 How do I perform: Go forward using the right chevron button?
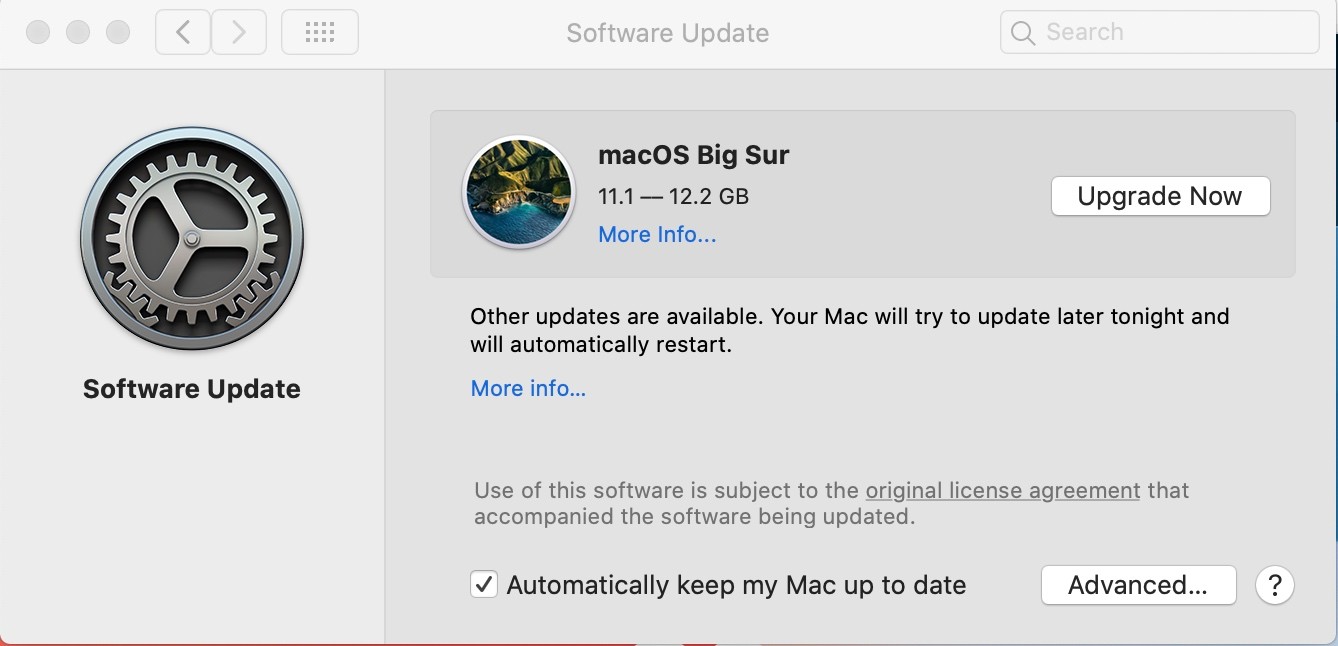[238, 32]
